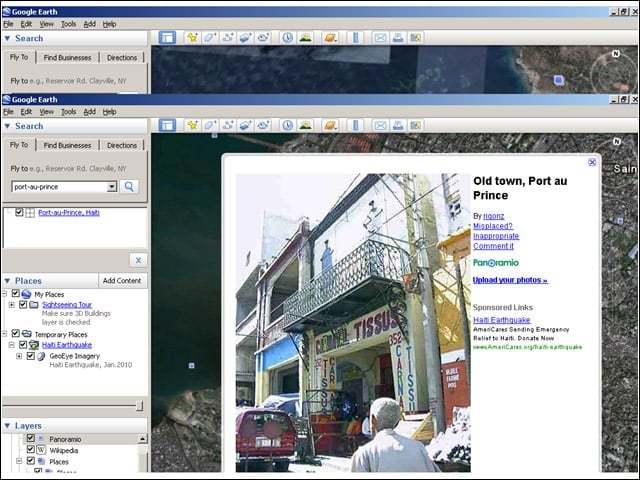Toggle Places layer checkbox
Screen dimensions: 640x480
[x=31, y=461]
